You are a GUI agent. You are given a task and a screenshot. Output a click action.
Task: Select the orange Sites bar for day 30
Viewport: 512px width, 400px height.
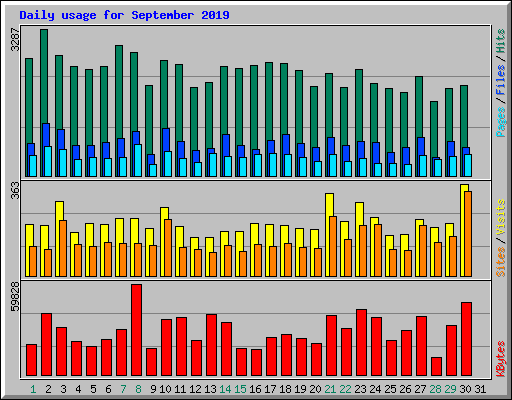[468, 234]
